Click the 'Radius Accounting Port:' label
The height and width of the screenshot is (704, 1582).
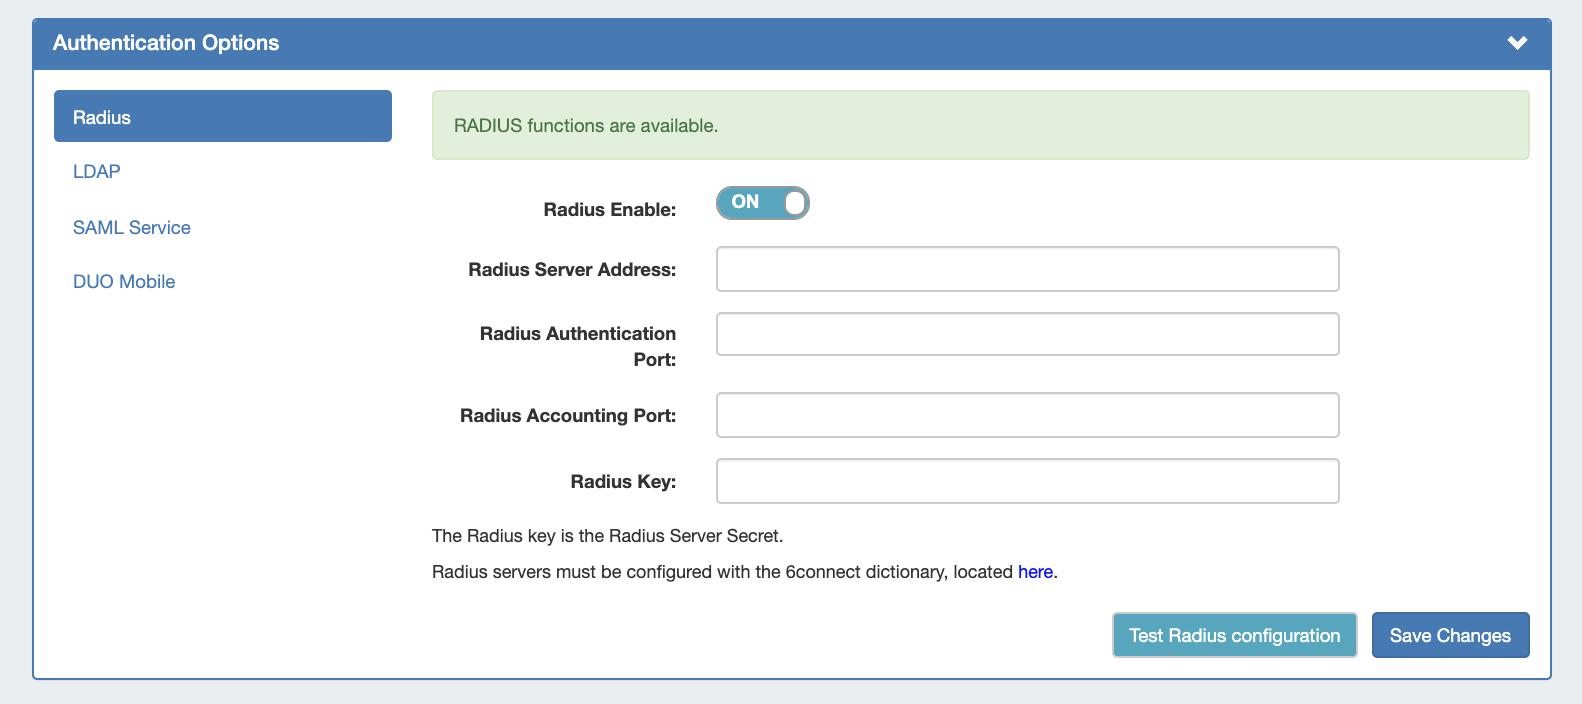pos(568,416)
